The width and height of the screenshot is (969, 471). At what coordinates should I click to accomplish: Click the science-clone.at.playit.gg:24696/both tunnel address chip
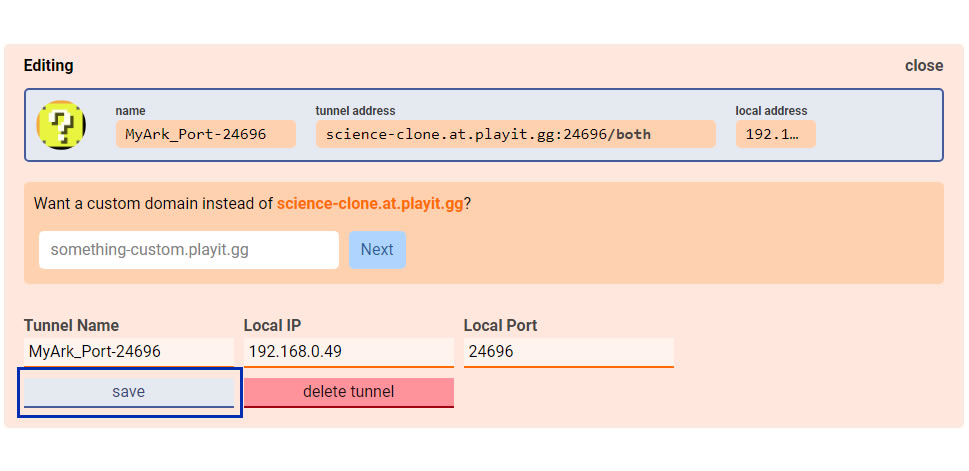[x=515, y=134]
